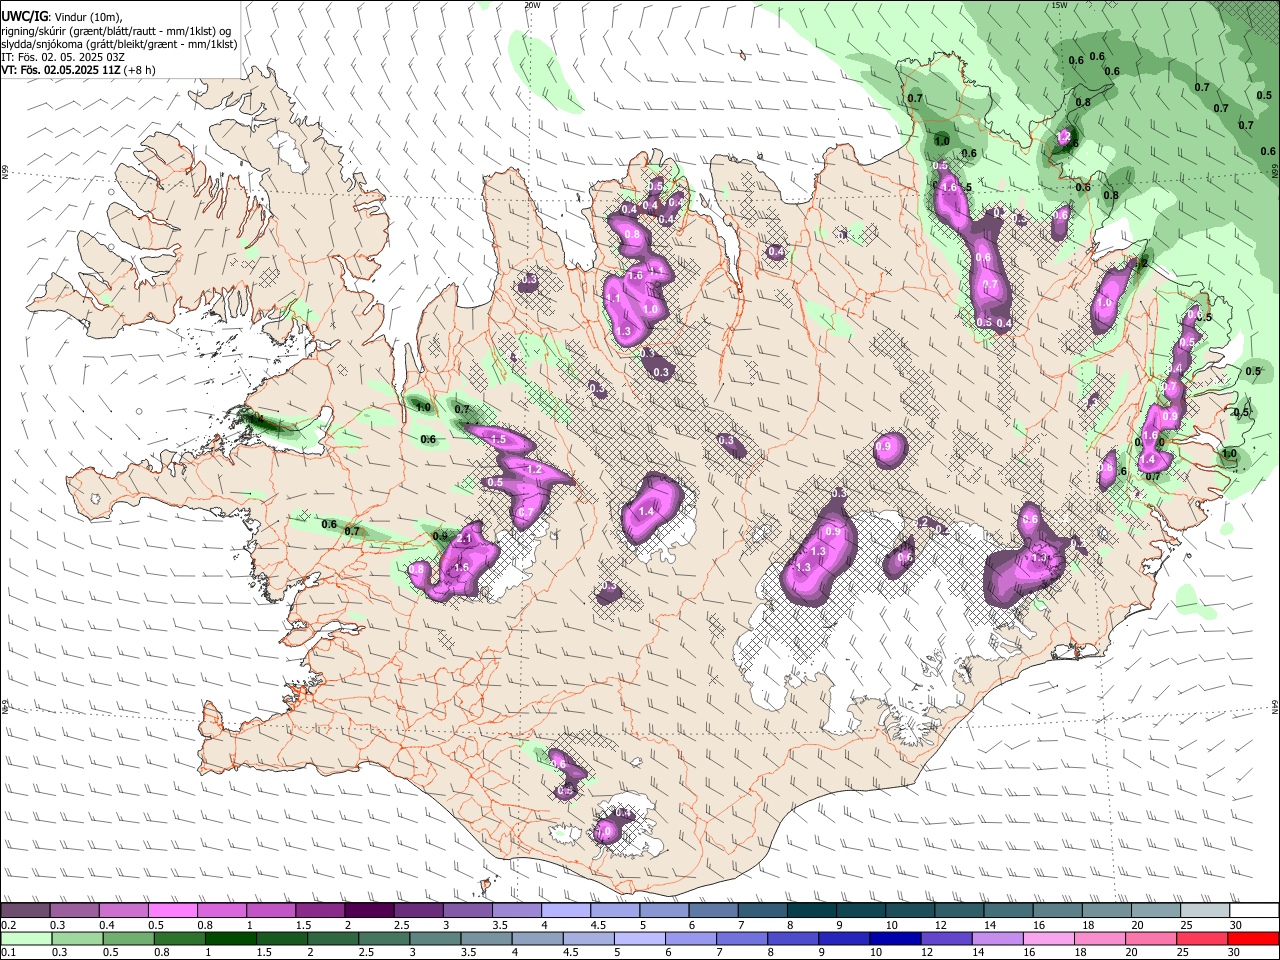The width and height of the screenshot is (1280, 960).
Task: Click the pale grey top-row swatch between 25 and 30
Action: (1205, 911)
